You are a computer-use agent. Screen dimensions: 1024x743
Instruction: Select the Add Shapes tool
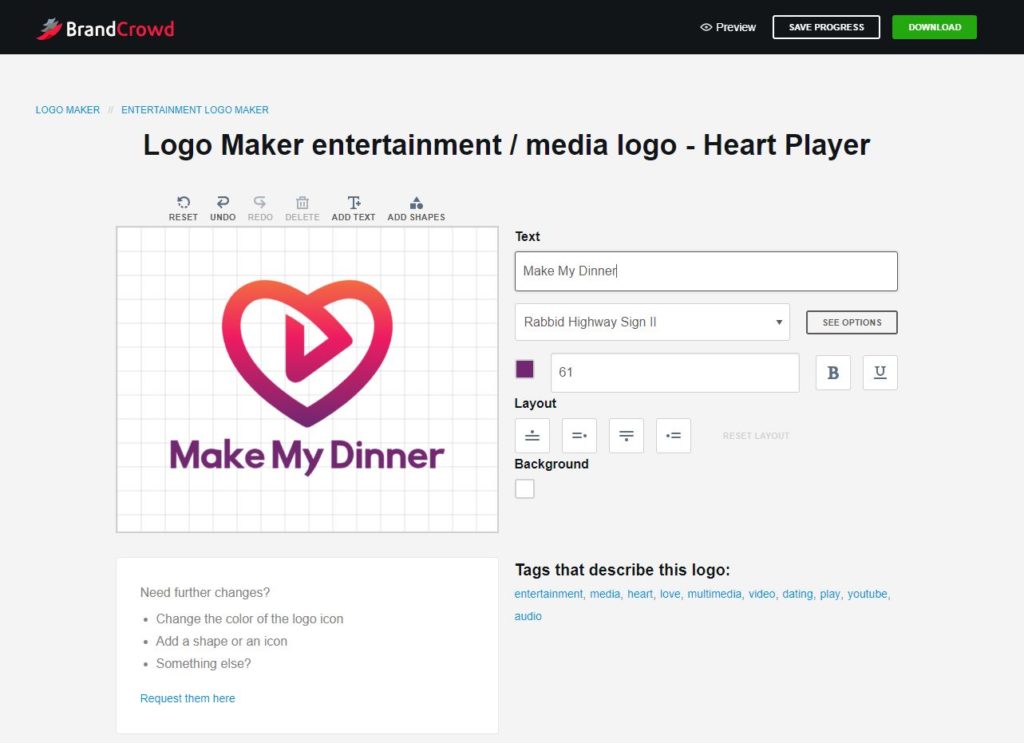[x=416, y=209]
